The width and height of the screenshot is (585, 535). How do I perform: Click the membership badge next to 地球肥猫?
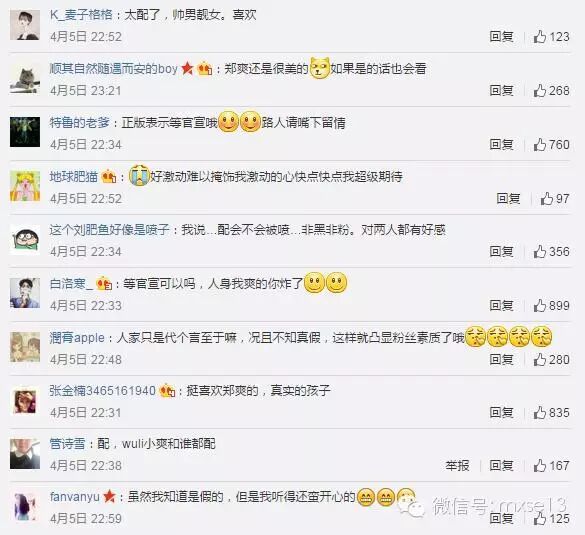click(109, 176)
